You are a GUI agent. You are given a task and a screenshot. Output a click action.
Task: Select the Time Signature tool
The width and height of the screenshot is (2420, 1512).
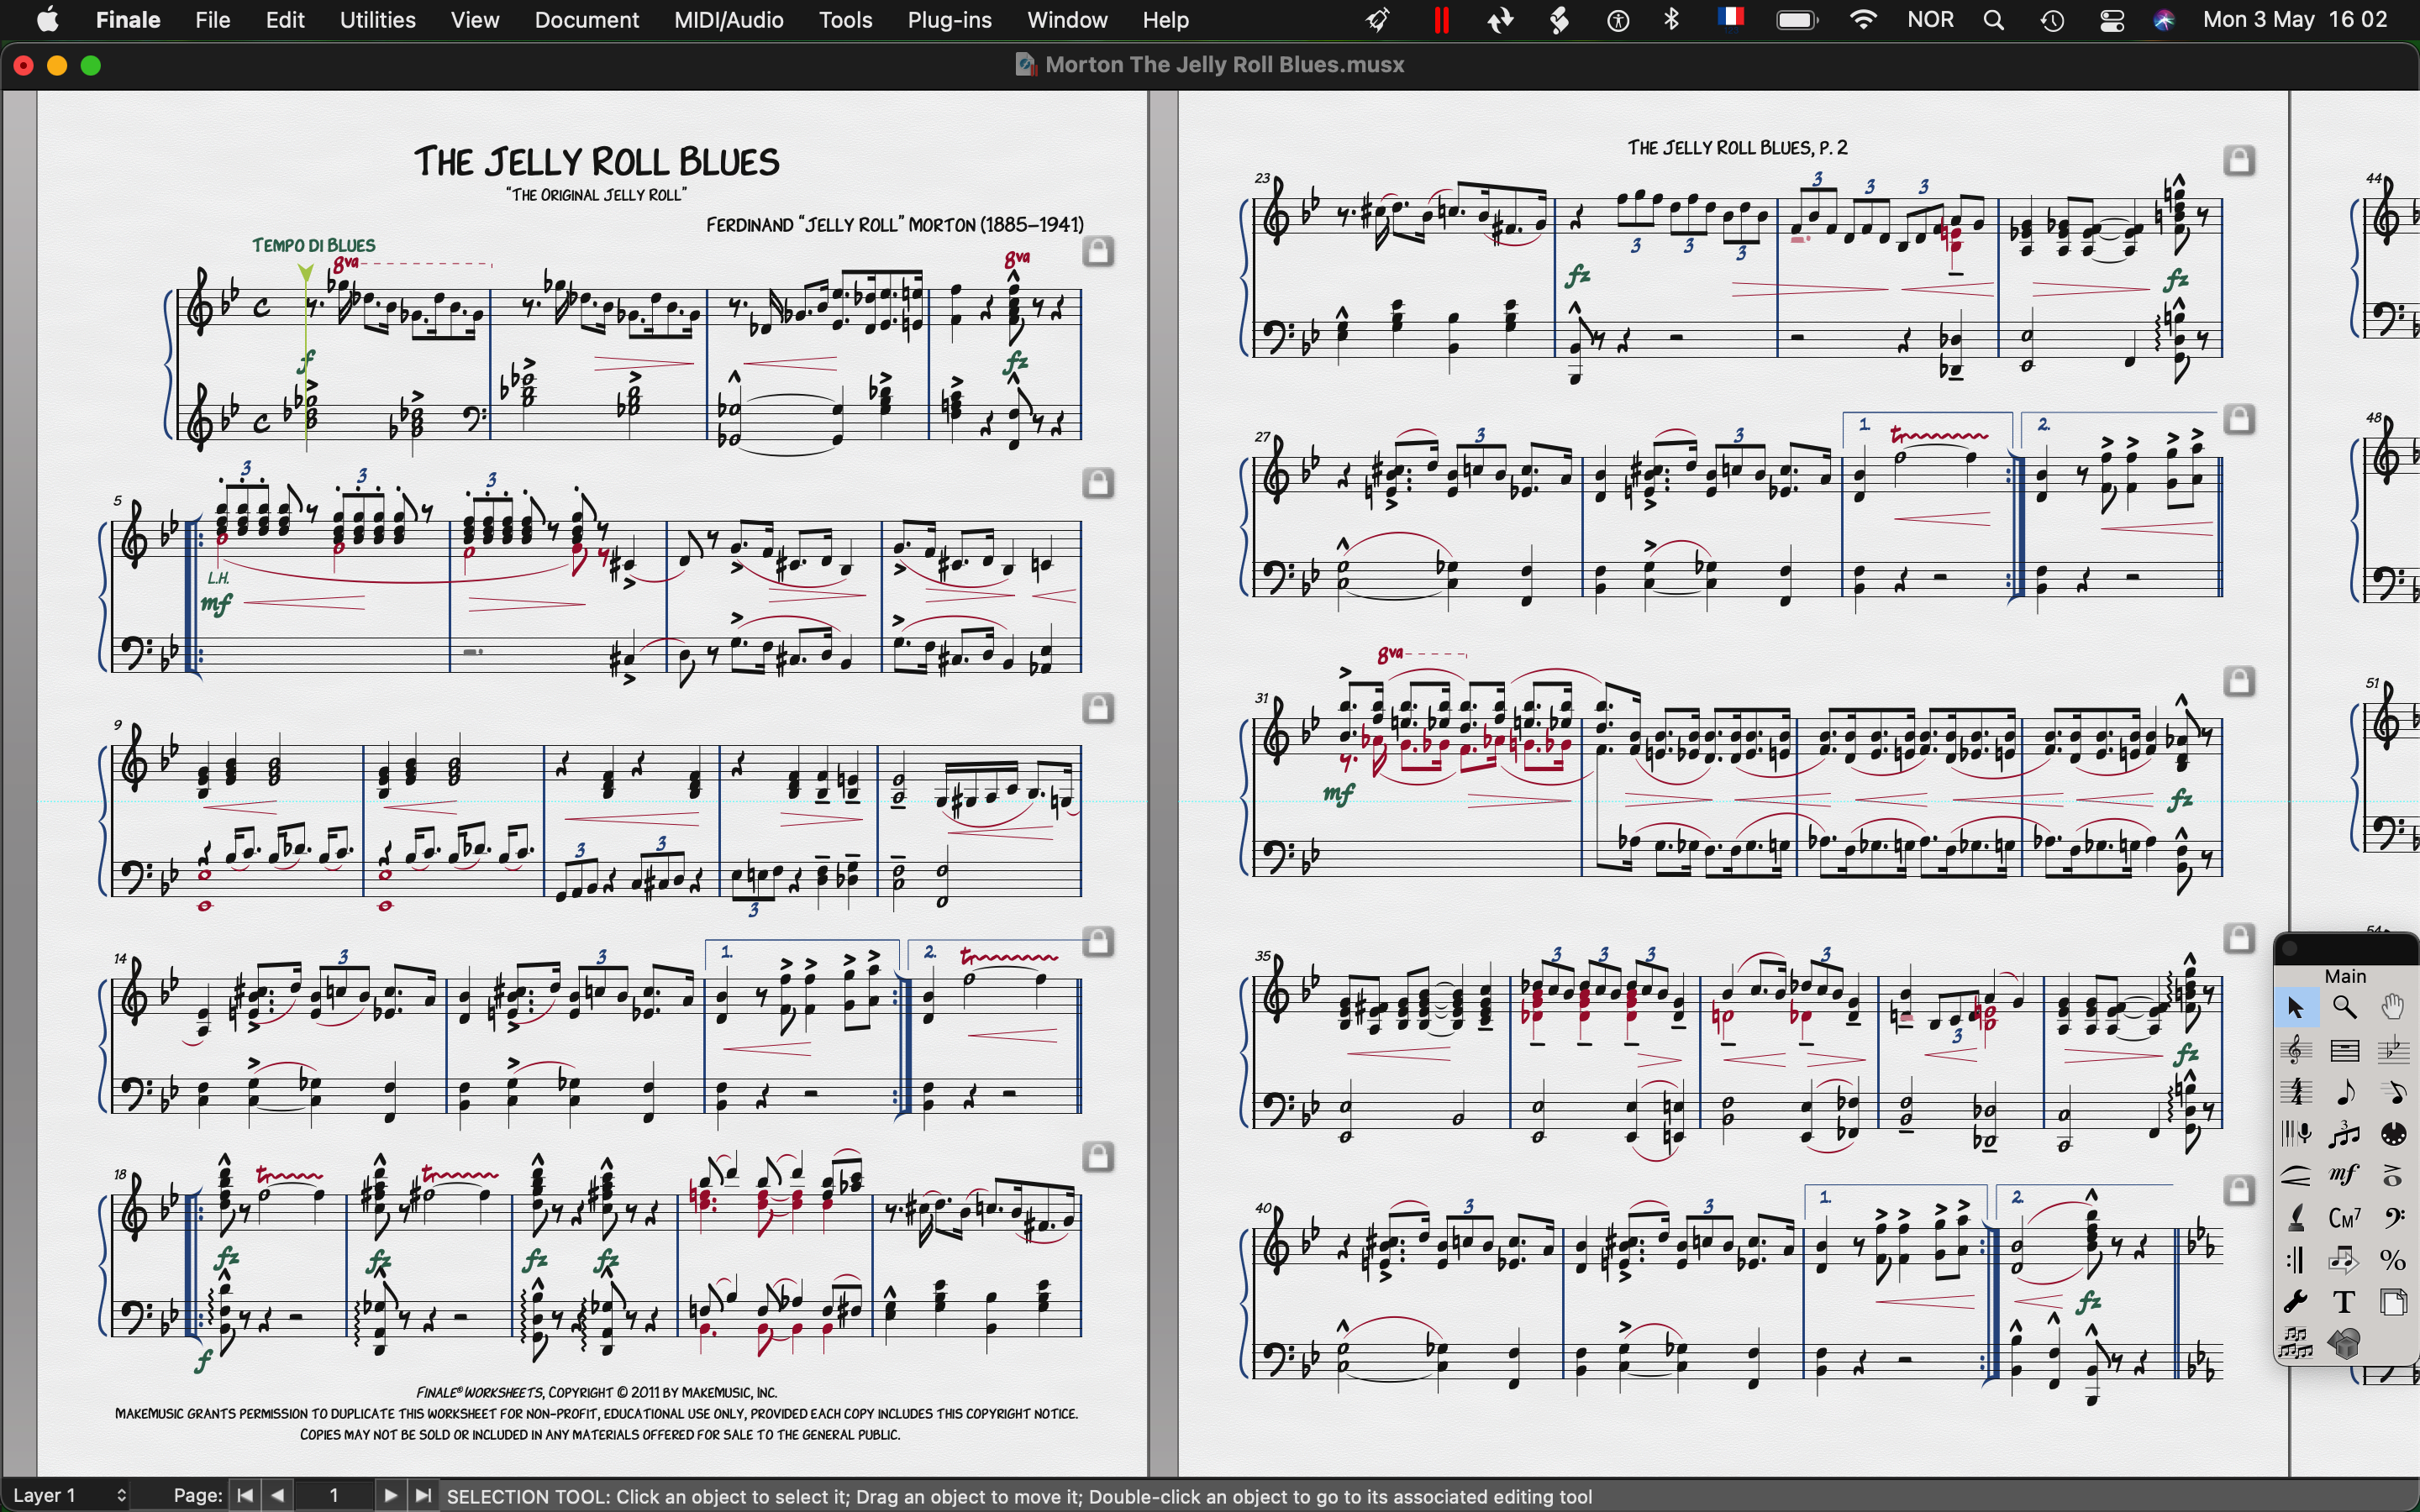point(2297,1092)
